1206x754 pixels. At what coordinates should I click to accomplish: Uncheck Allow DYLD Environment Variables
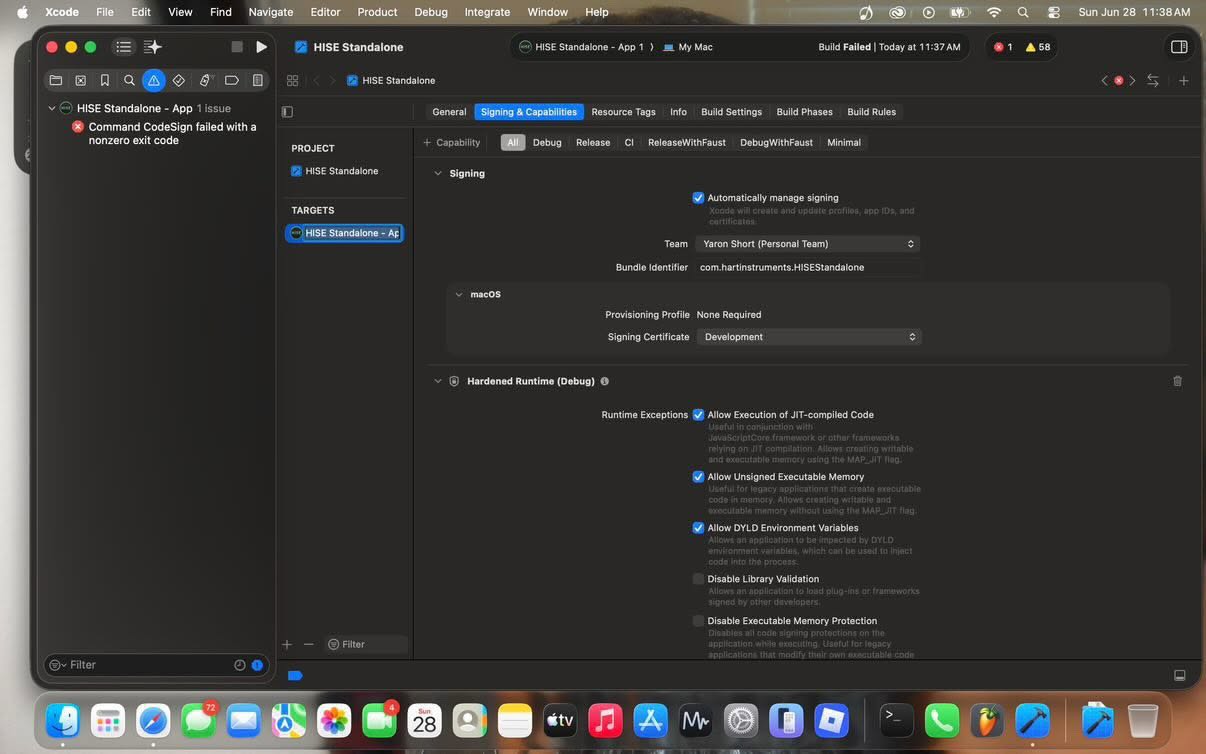[698, 528]
